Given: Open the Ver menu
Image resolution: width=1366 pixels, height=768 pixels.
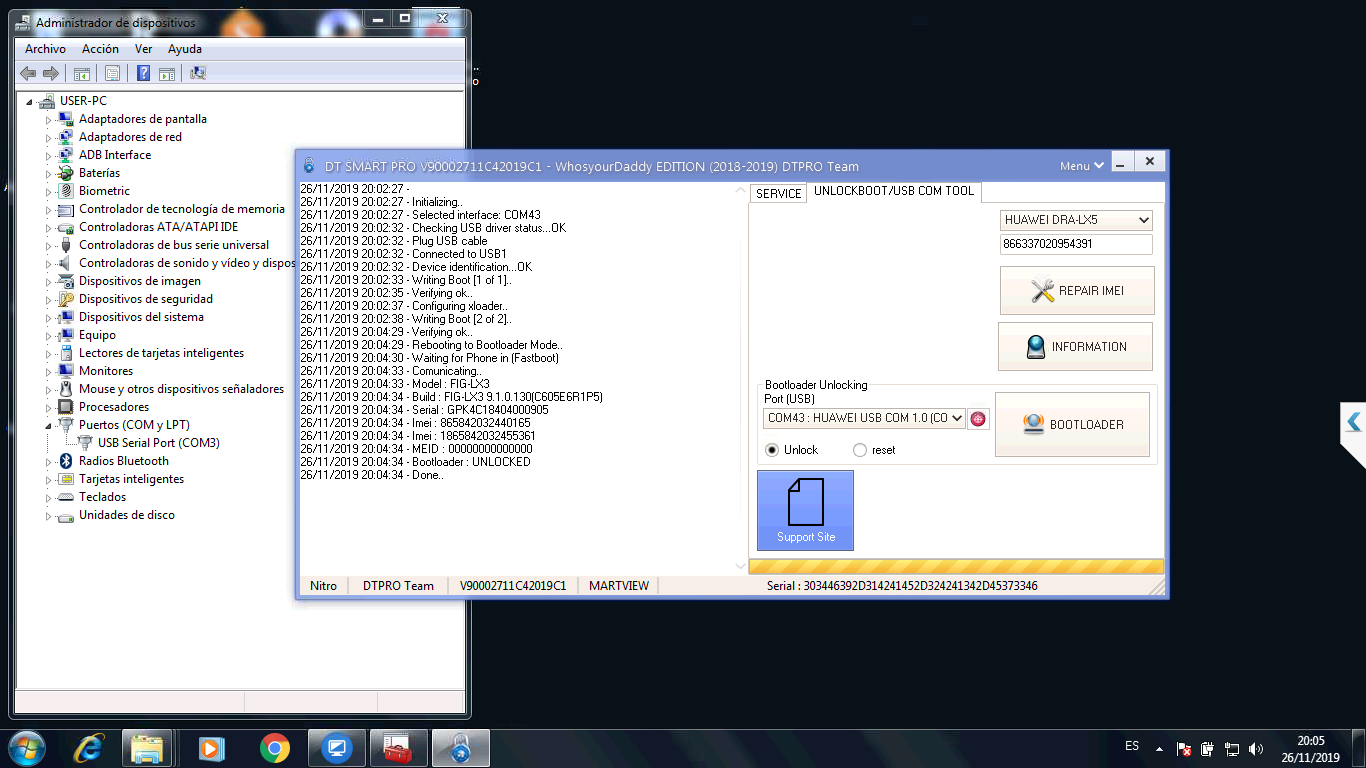Looking at the screenshot, I should click(x=144, y=49).
